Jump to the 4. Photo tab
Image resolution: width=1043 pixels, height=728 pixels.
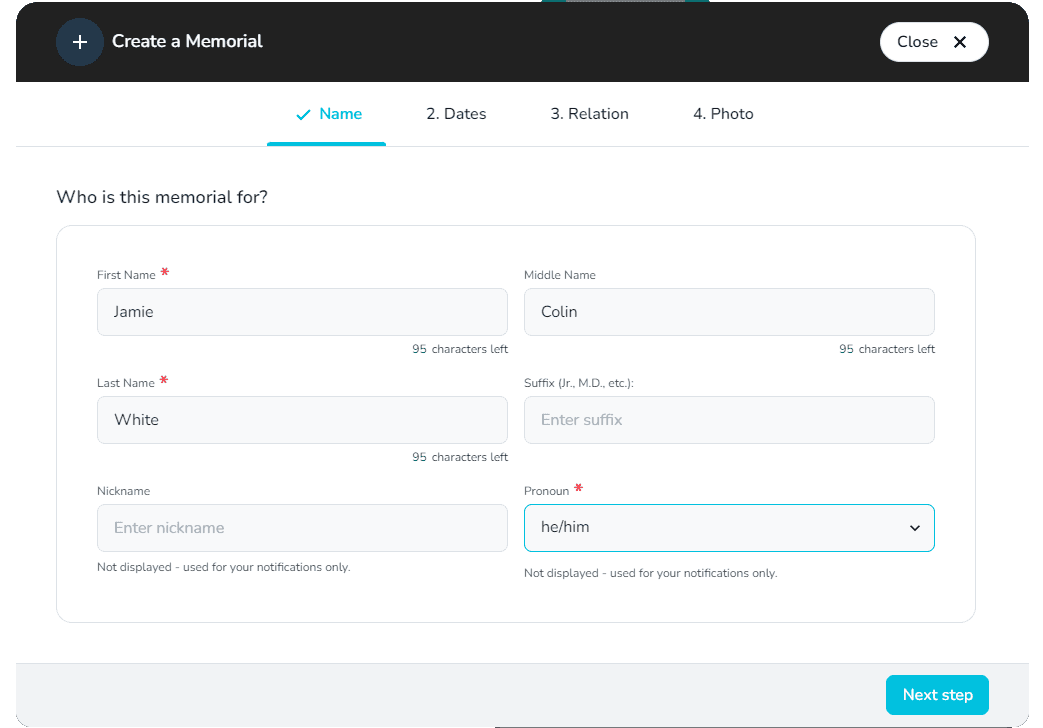pyautogui.click(x=723, y=114)
